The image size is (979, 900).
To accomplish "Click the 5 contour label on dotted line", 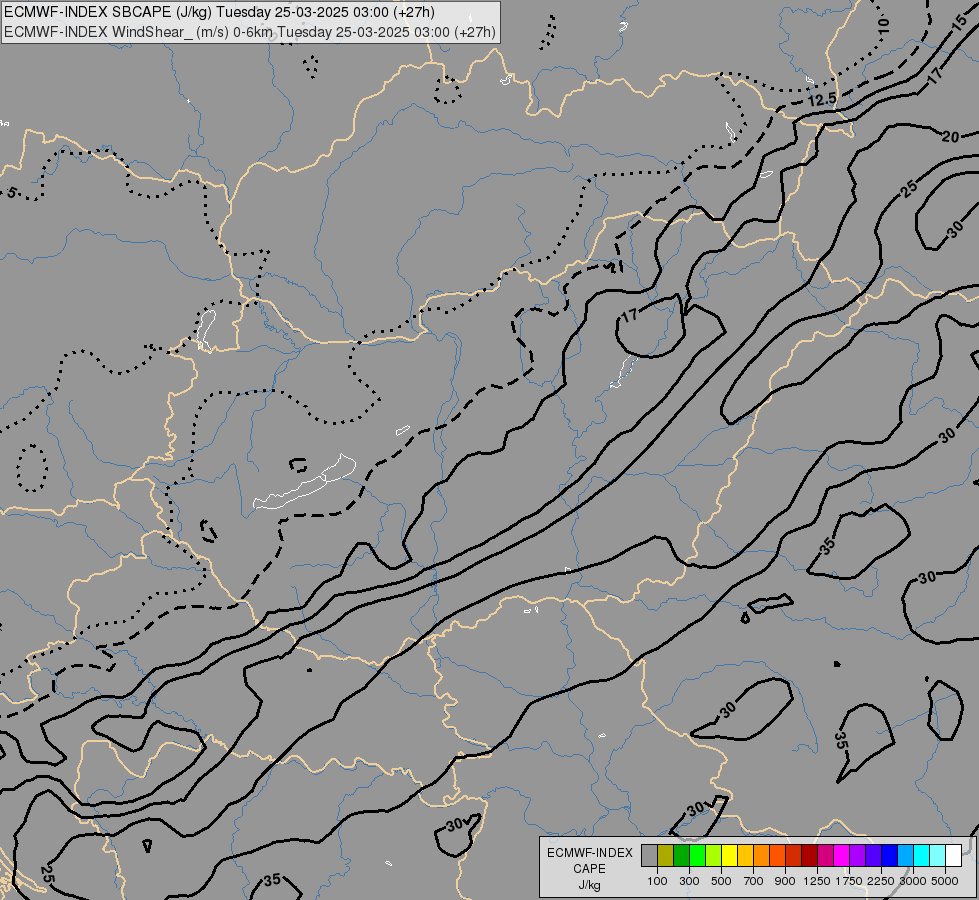I will click(12, 192).
